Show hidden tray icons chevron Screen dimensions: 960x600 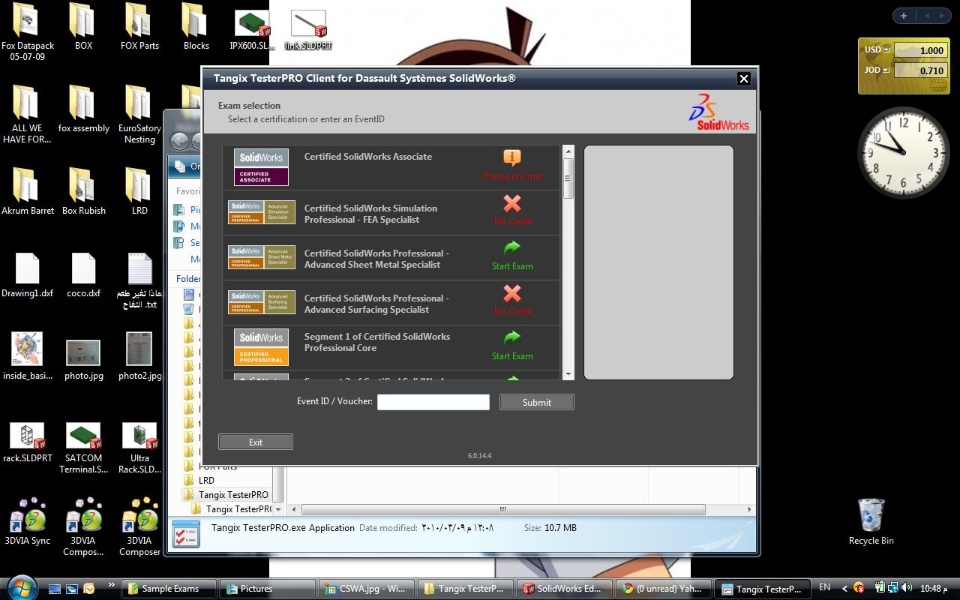click(x=844, y=588)
